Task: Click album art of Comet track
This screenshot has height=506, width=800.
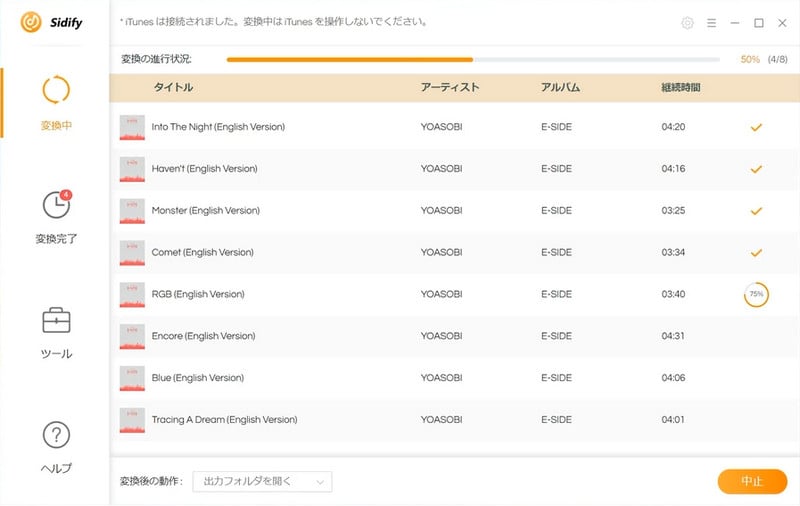Action: point(132,252)
